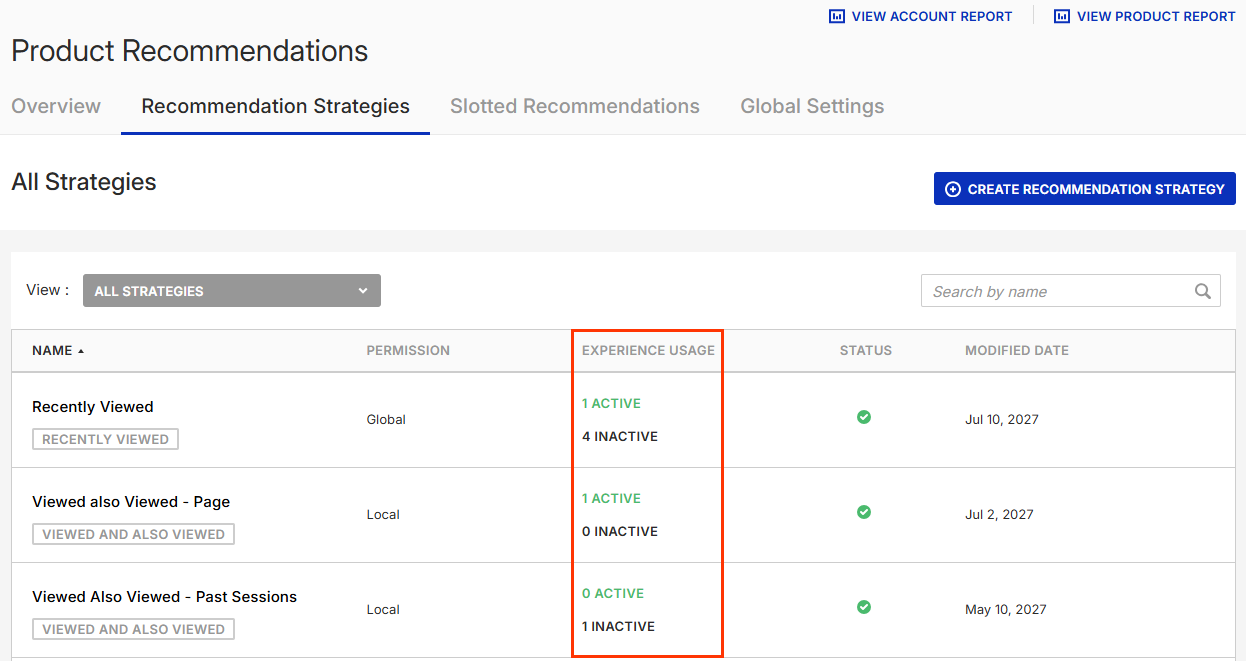Open the View Product Report link
This screenshot has width=1246, height=661.
pos(1155,16)
